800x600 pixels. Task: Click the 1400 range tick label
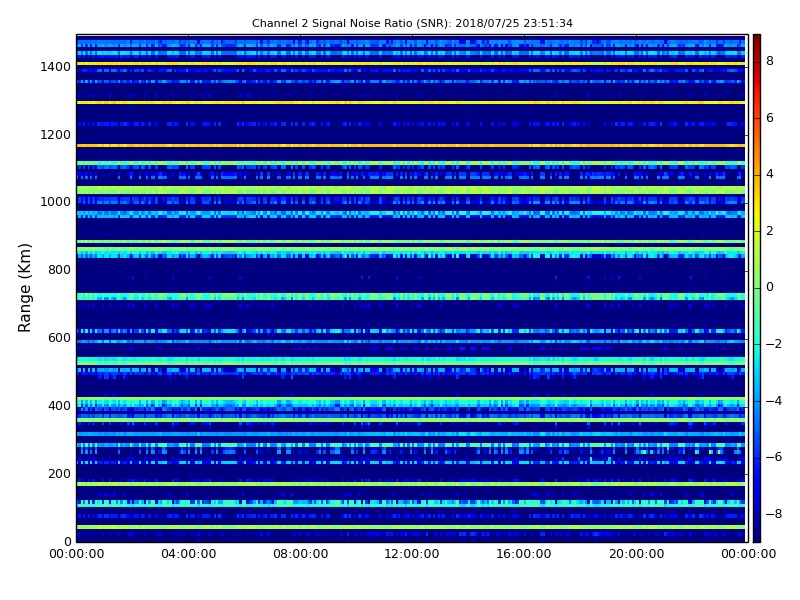[56, 67]
